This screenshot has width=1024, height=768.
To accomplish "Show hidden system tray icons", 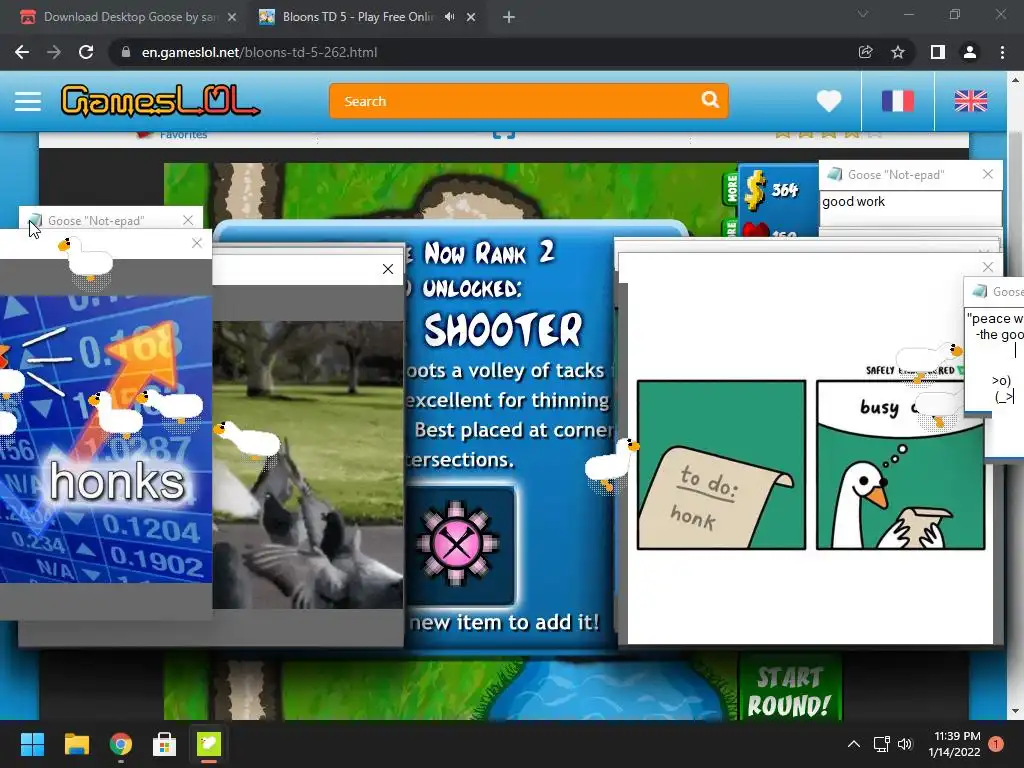I will (854, 744).
